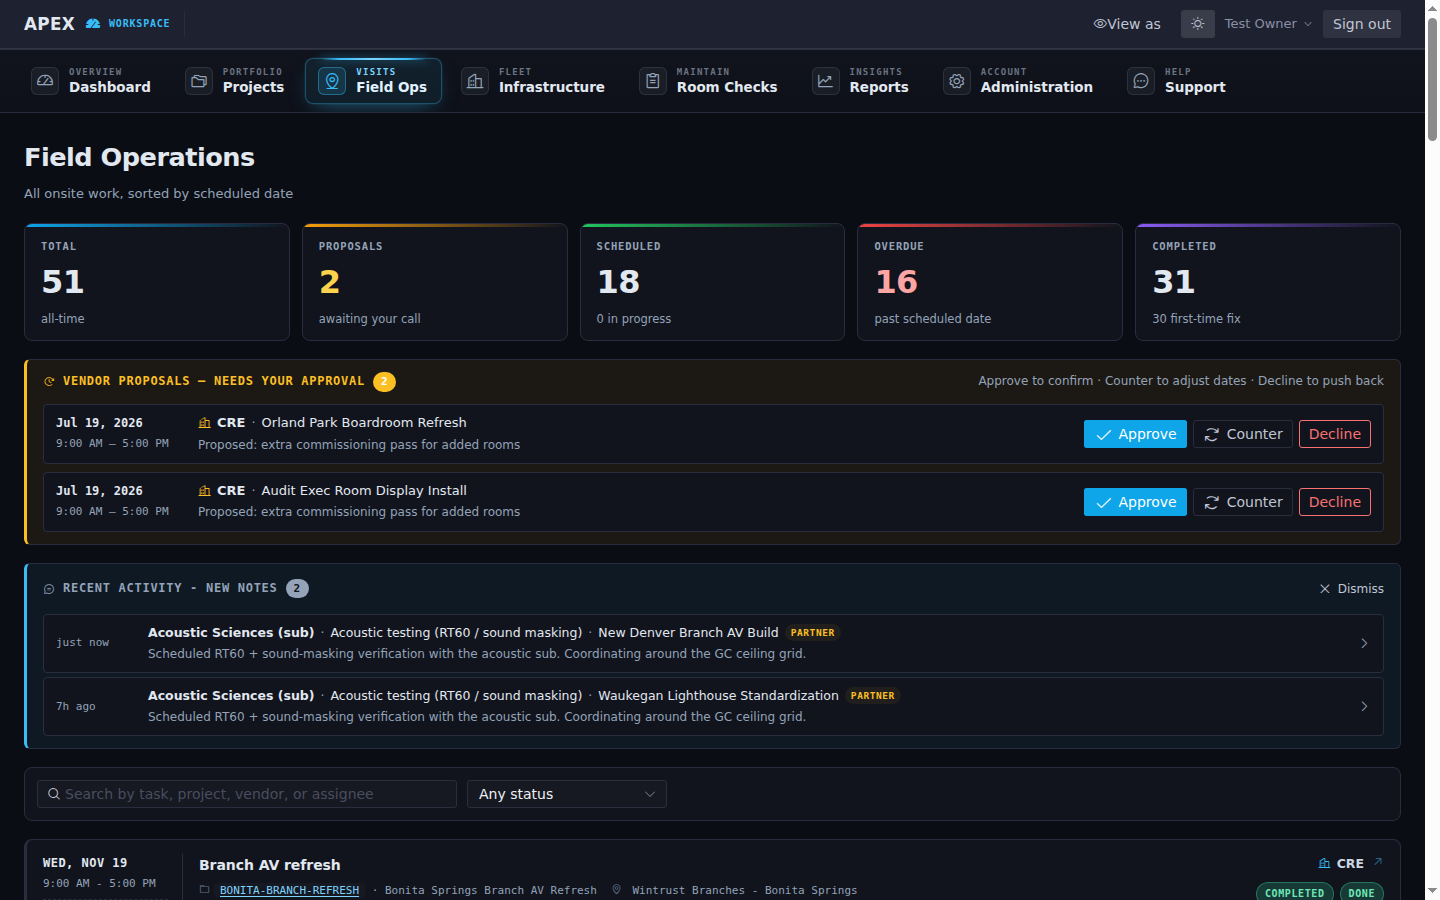Click the folder icon beside BONITA-BRANCH-REFRESH
The image size is (1440, 900).
coord(205,889)
